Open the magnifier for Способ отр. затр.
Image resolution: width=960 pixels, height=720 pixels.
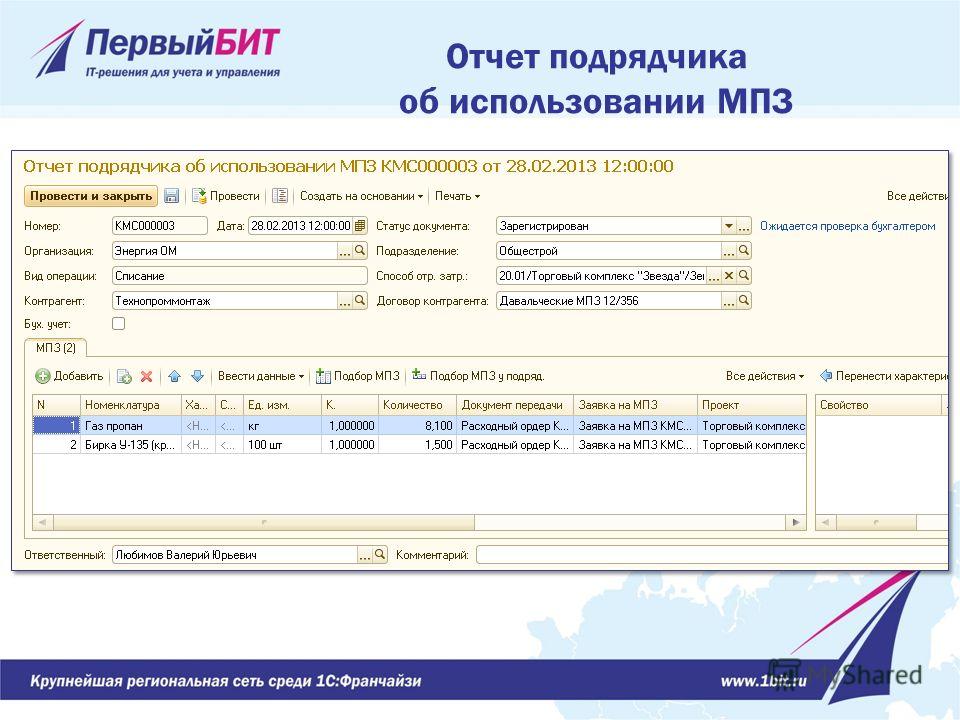coord(744,276)
